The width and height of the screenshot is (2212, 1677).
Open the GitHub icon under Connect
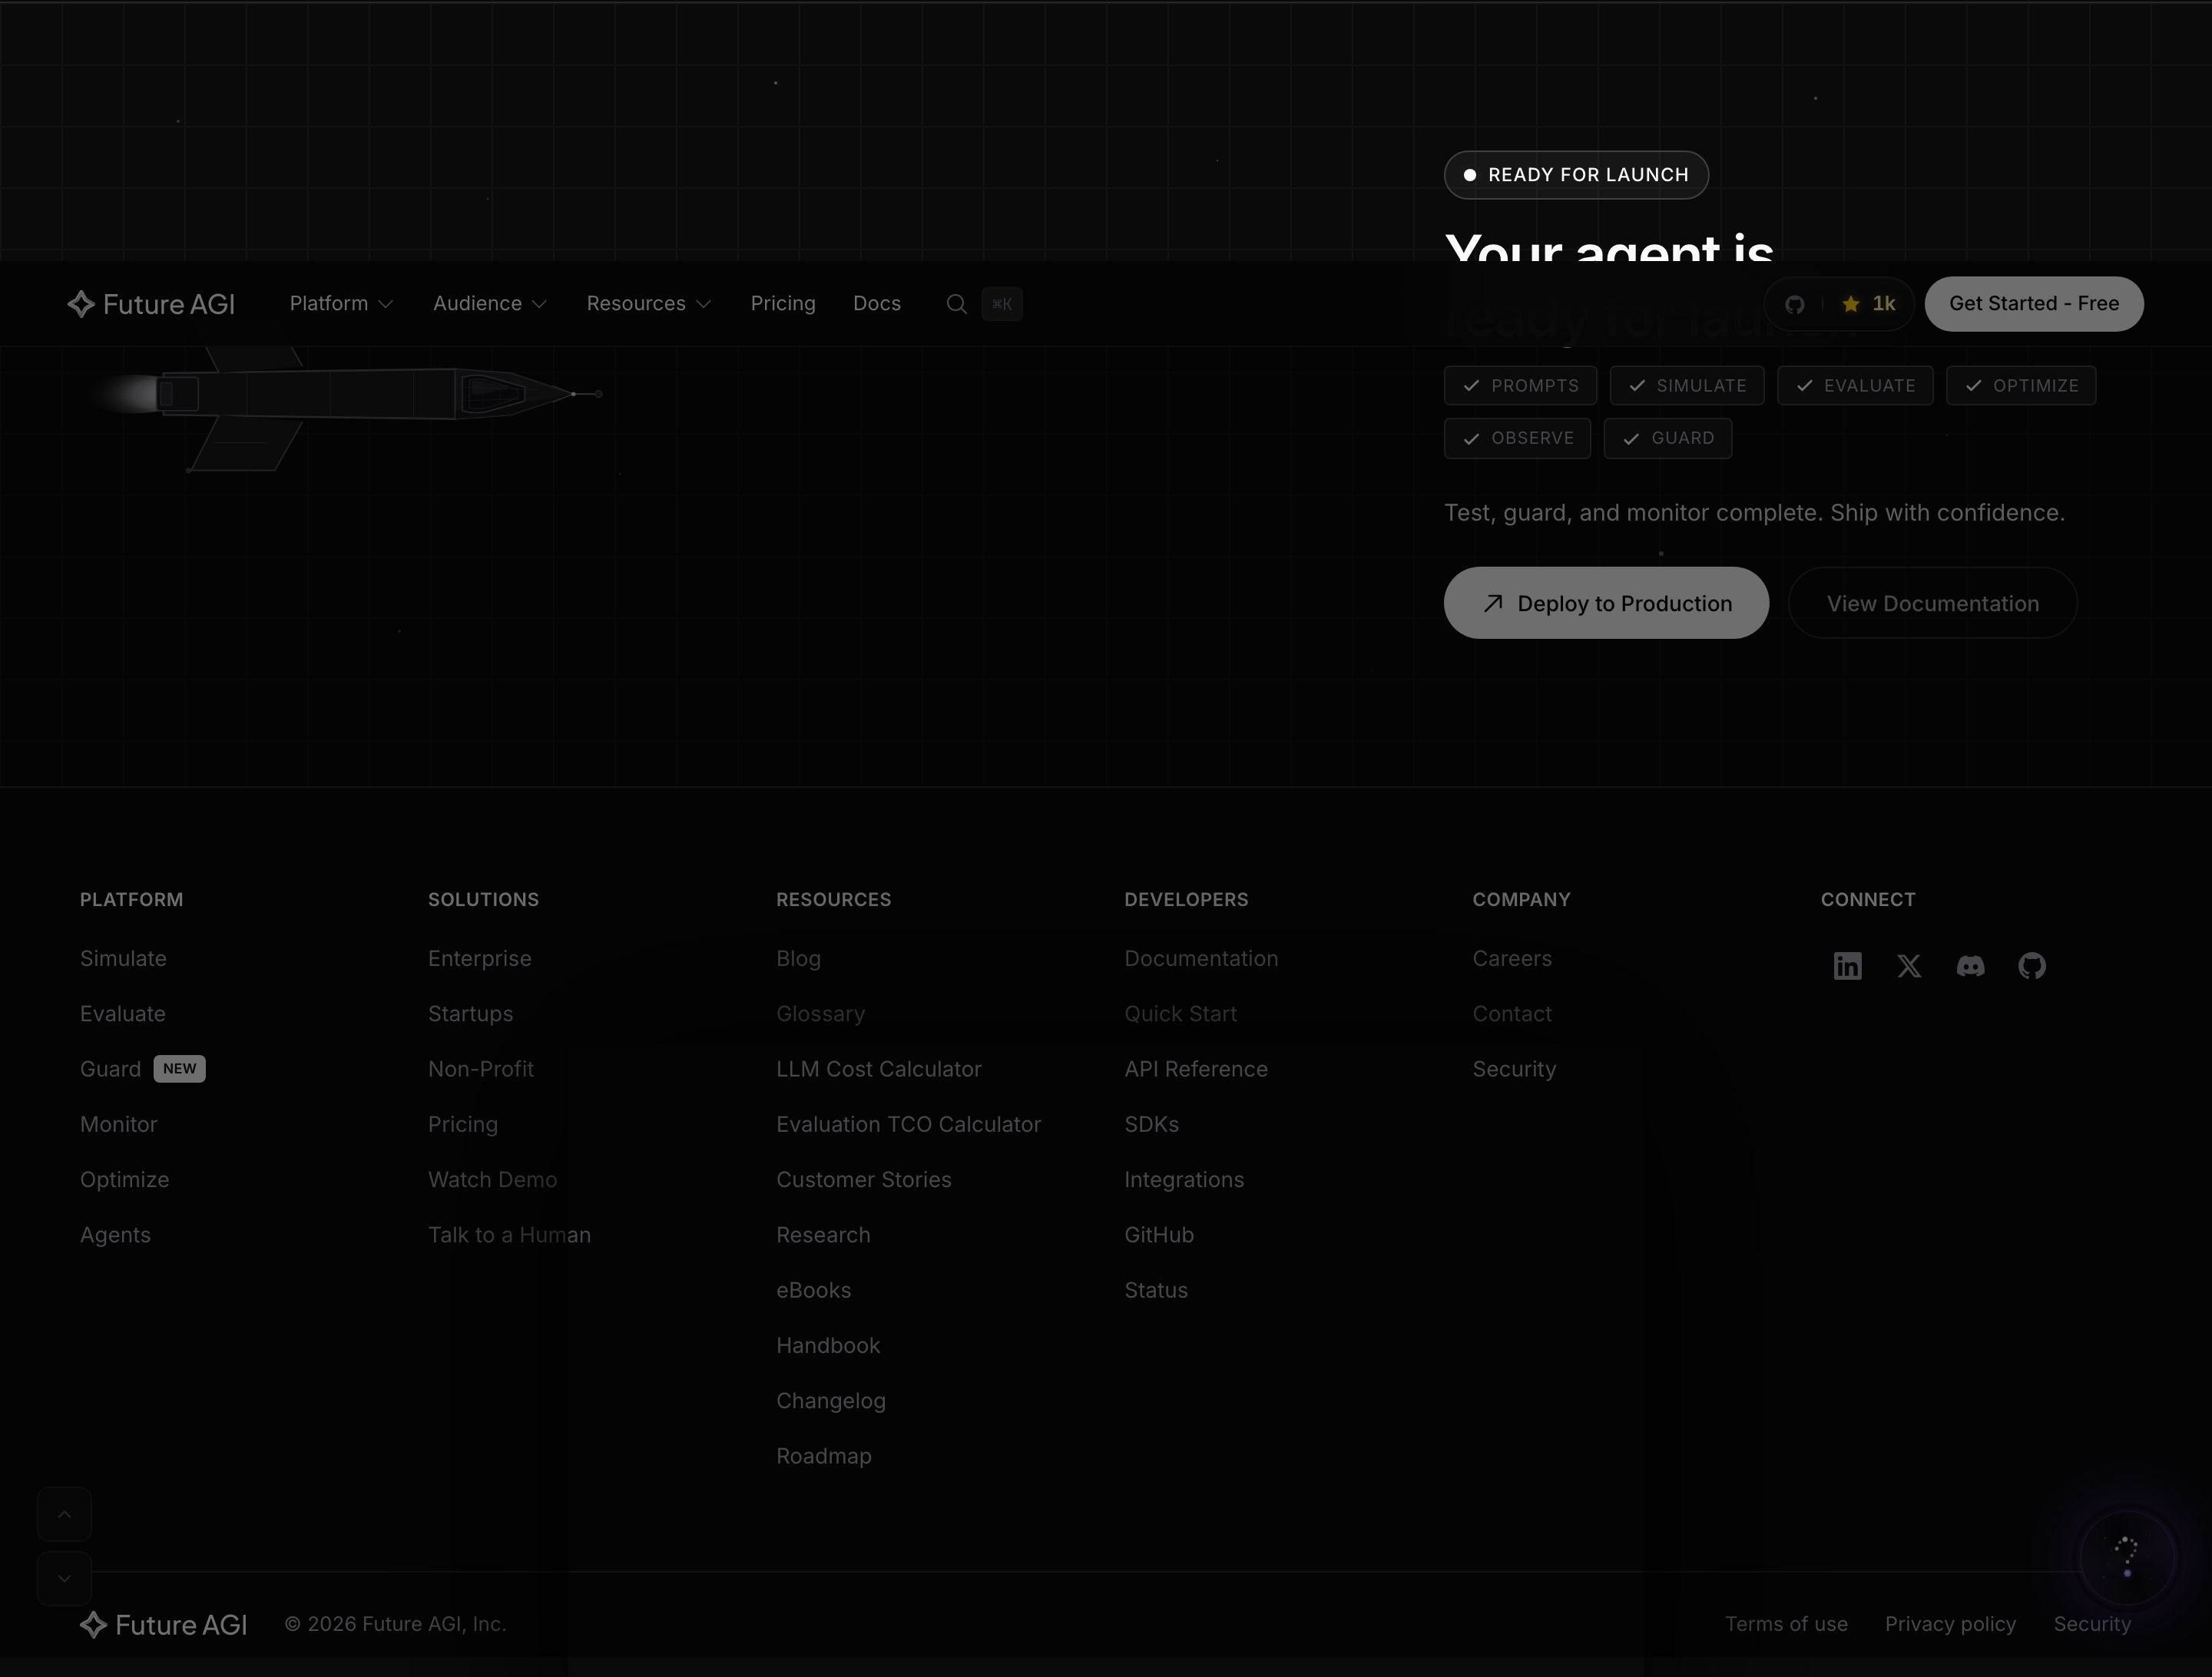click(x=2032, y=966)
